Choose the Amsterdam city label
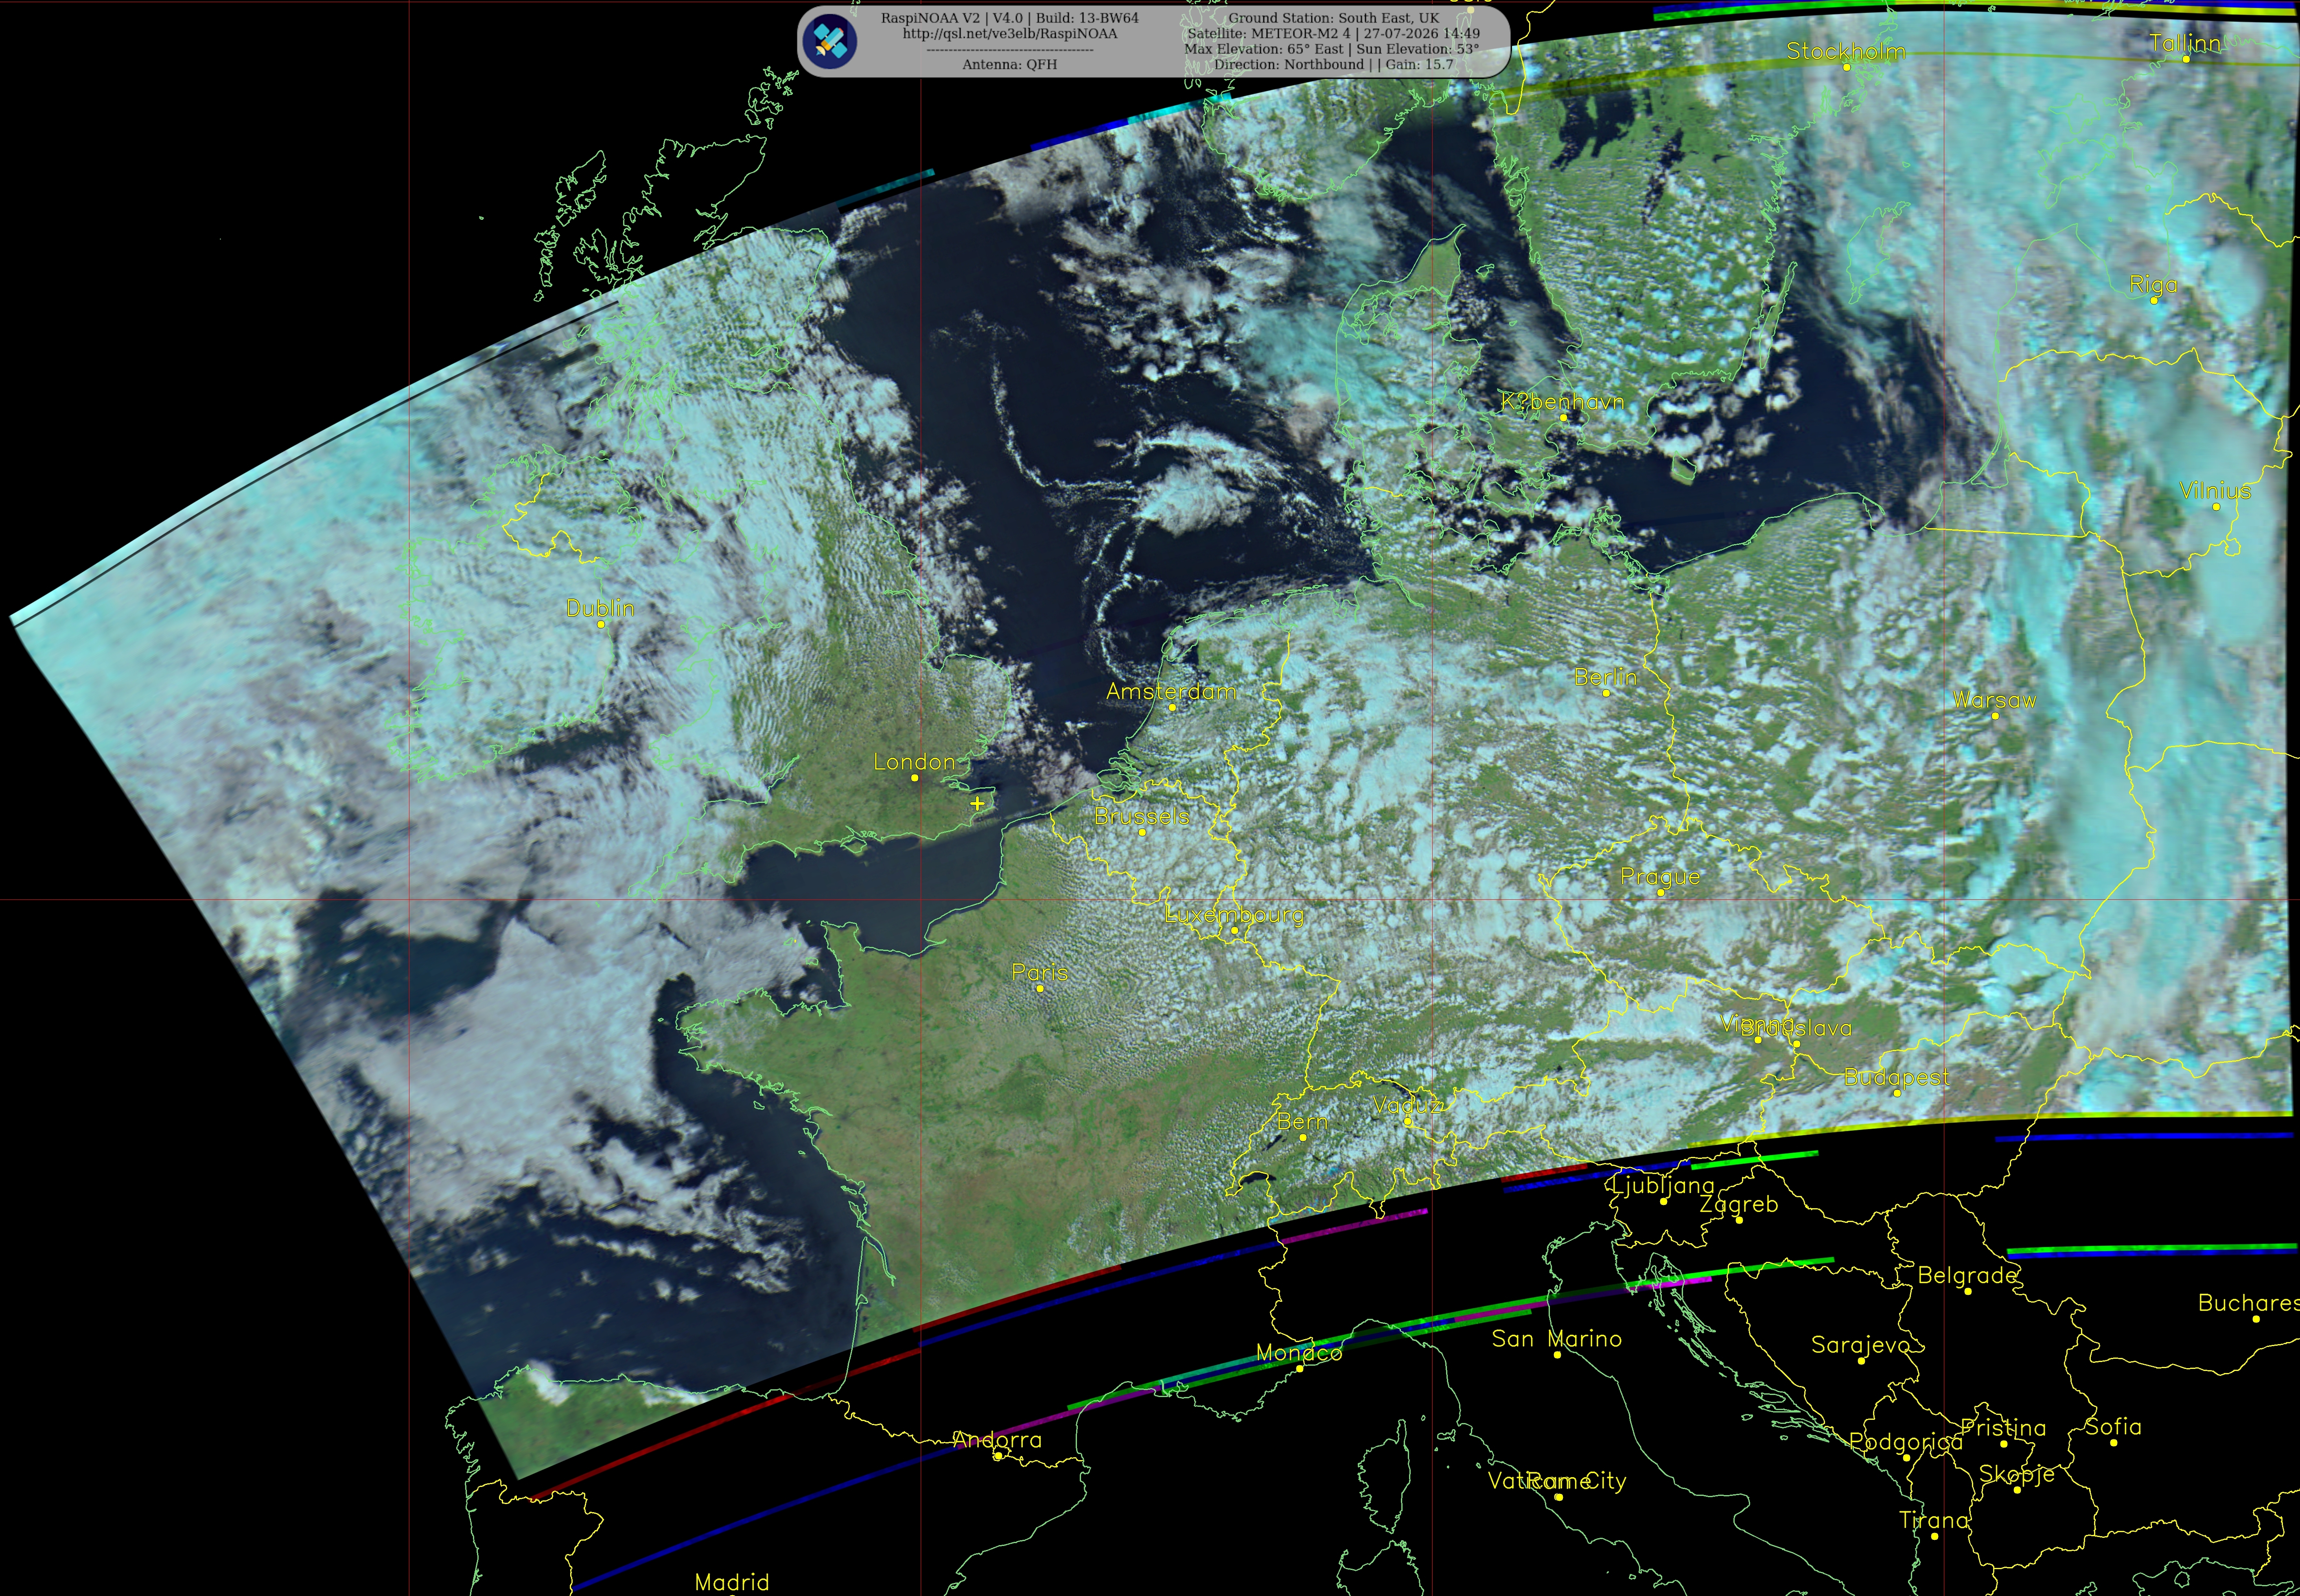The image size is (2300, 1596). [x=1171, y=692]
